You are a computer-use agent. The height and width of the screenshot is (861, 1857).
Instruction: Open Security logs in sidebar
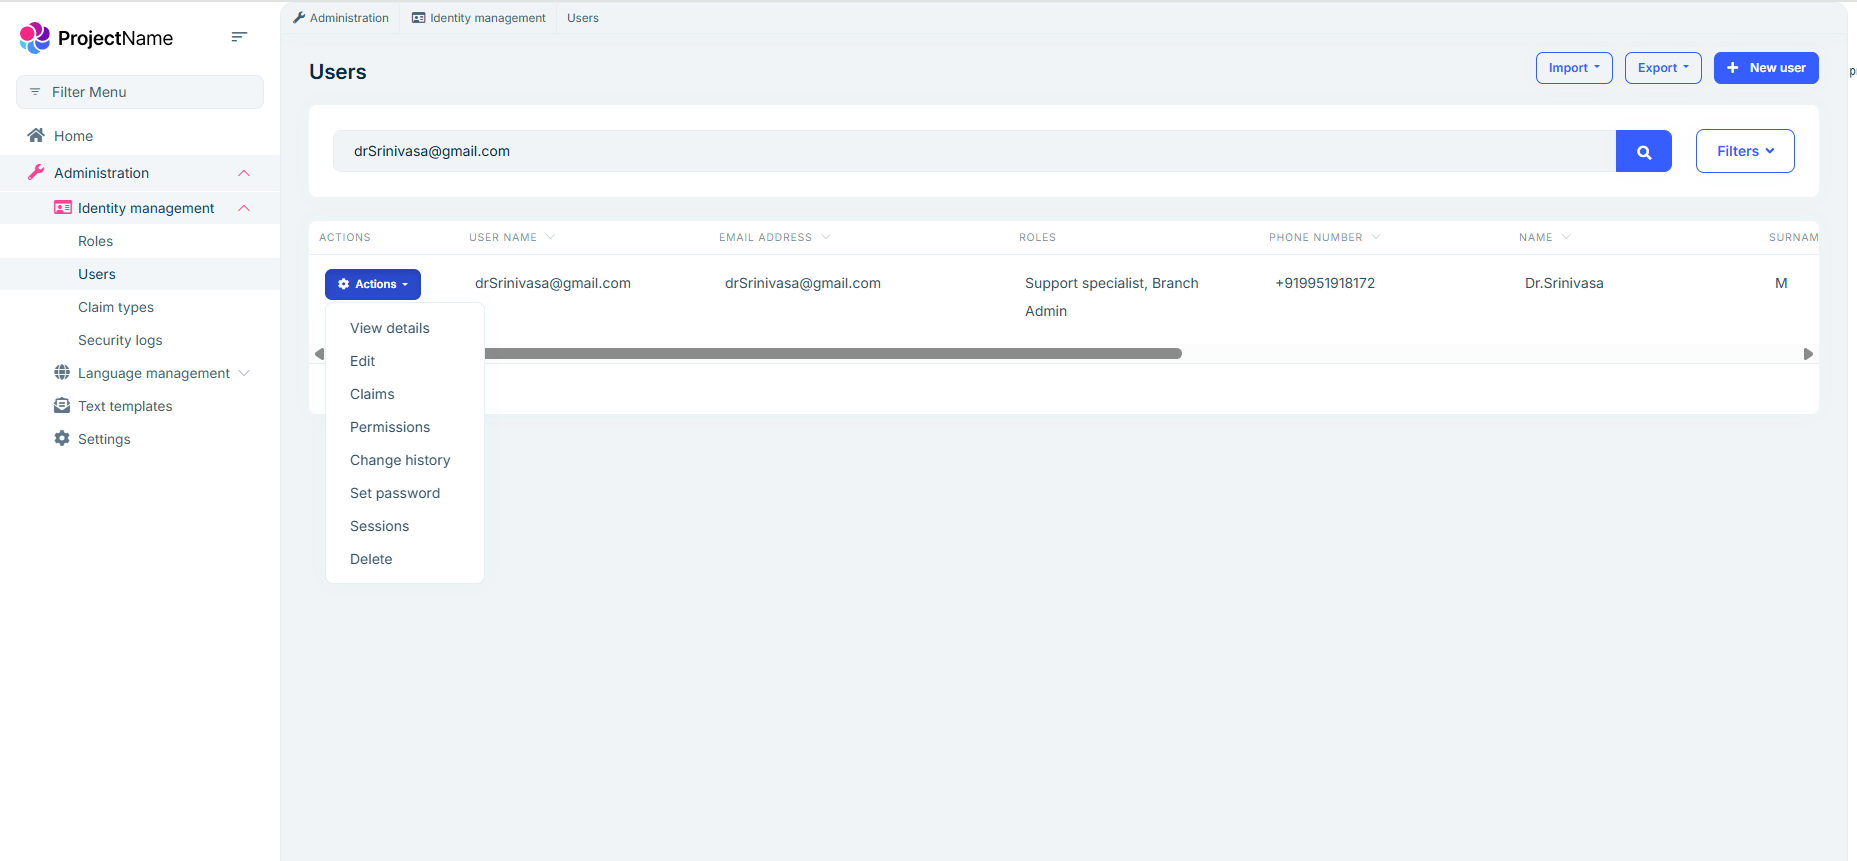click(x=120, y=340)
